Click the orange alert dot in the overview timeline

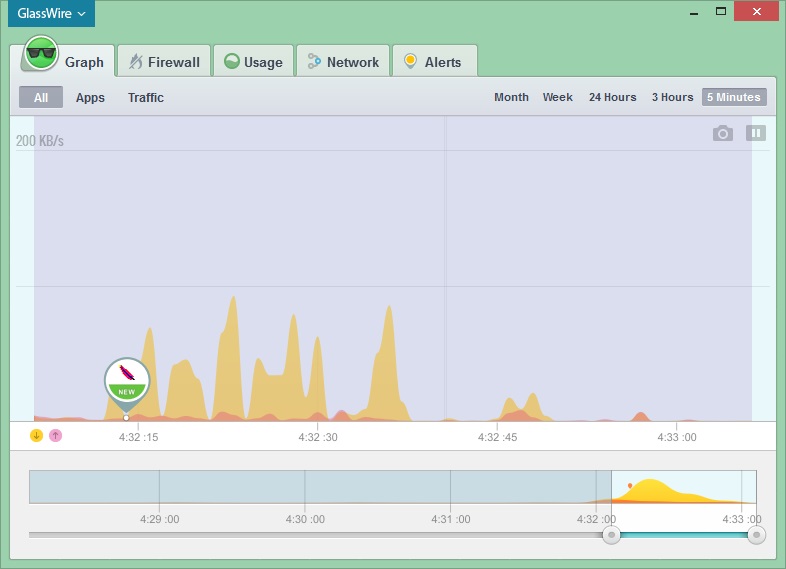630,485
